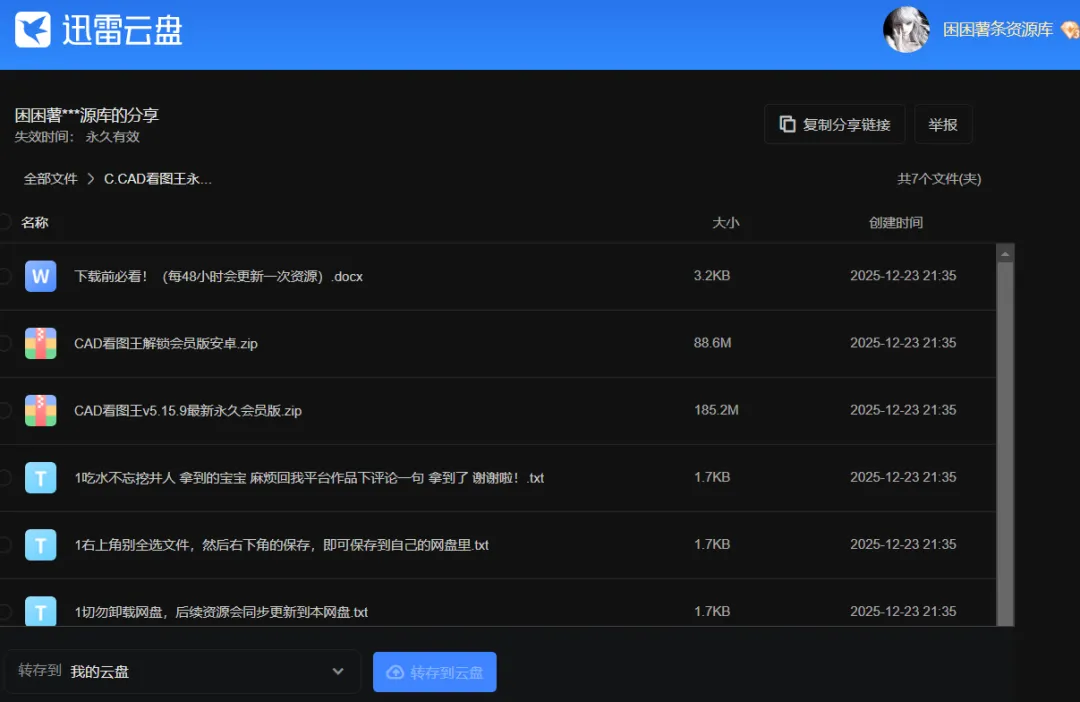Click text icon of 1切勿卸载网盘 file
1080x702 pixels.
[x=41, y=611]
